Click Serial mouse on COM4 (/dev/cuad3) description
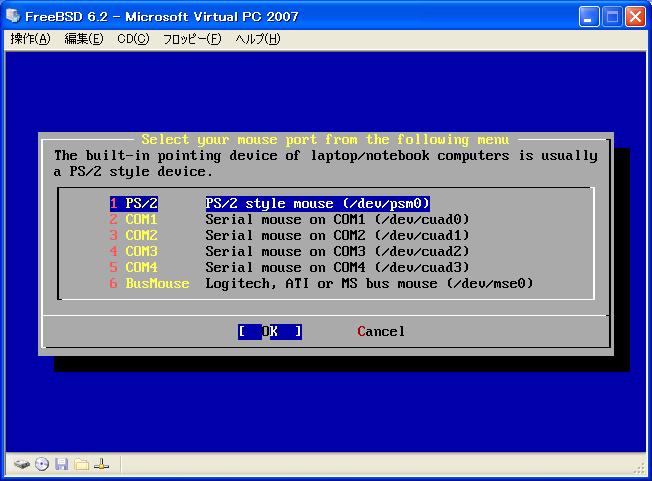The image size is (652, 481). coord(337,267)
